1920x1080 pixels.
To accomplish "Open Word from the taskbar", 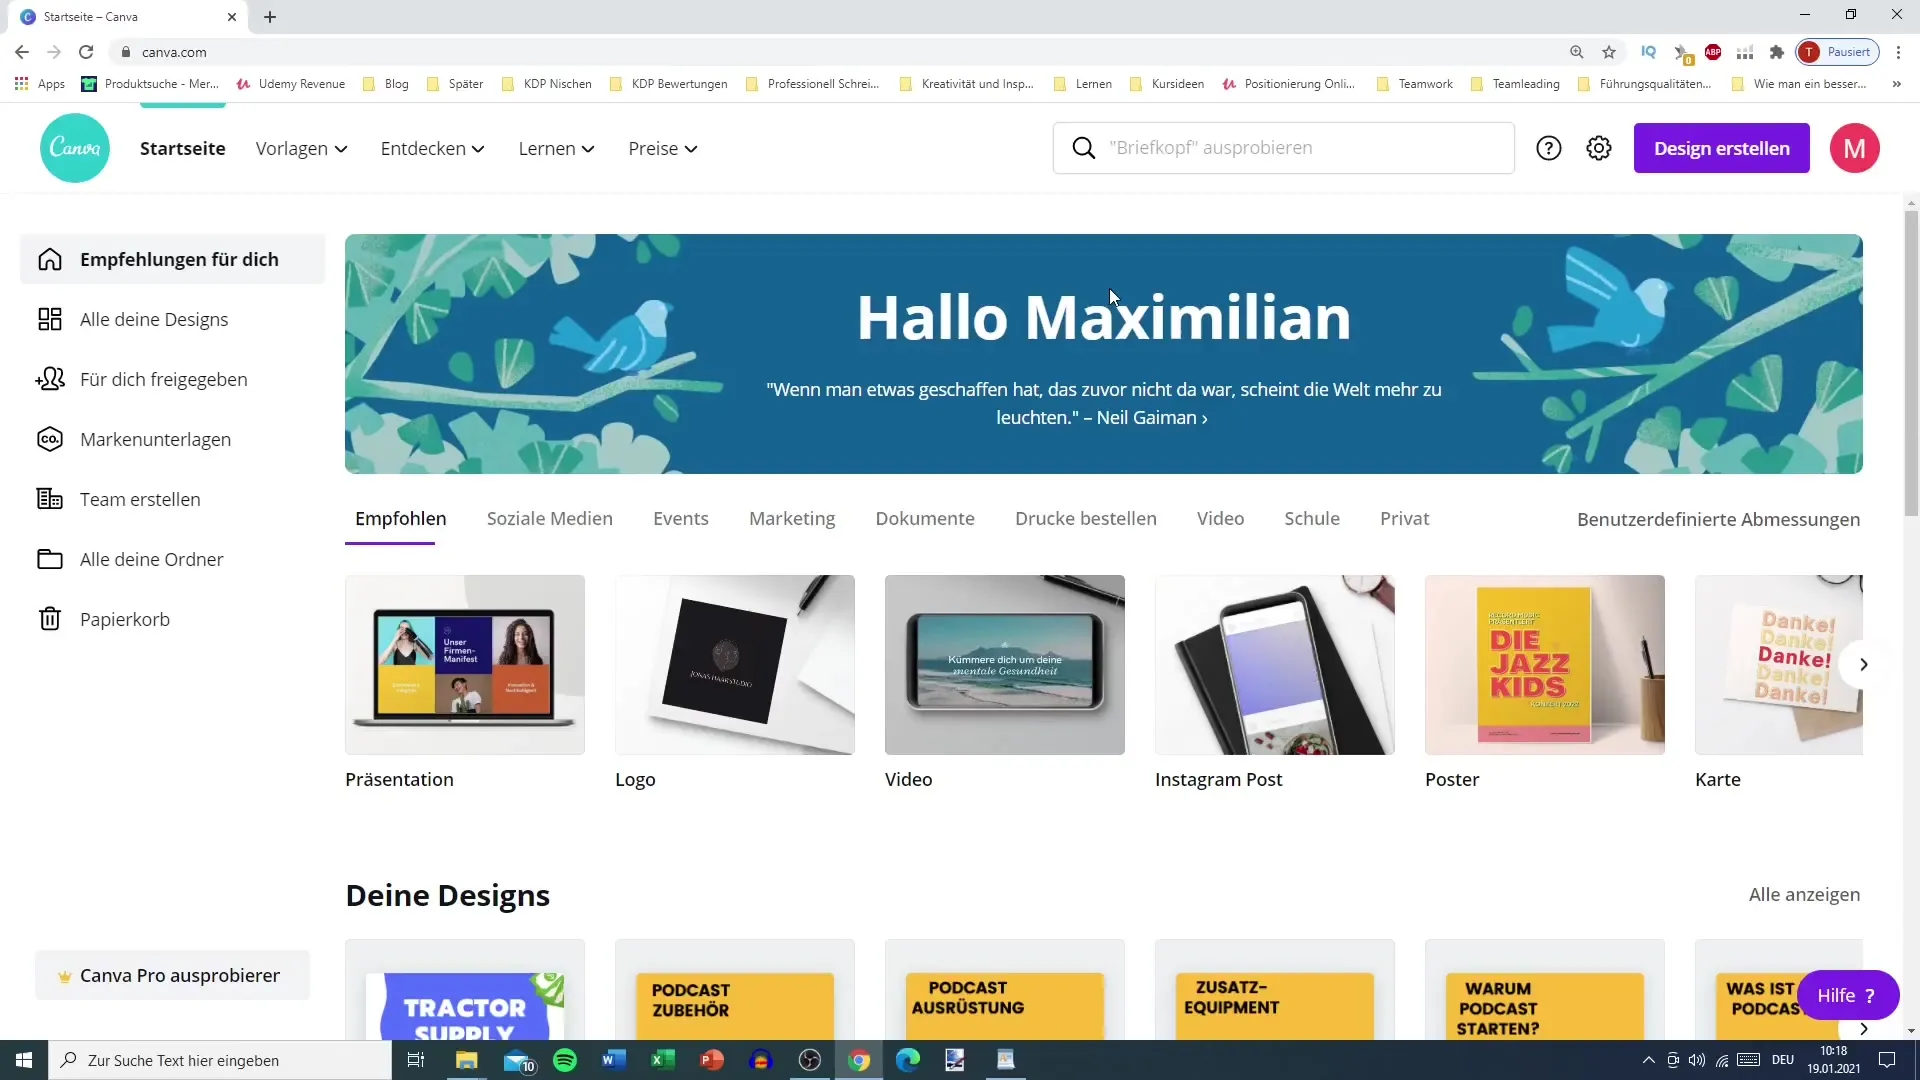I will [613, 1060].
